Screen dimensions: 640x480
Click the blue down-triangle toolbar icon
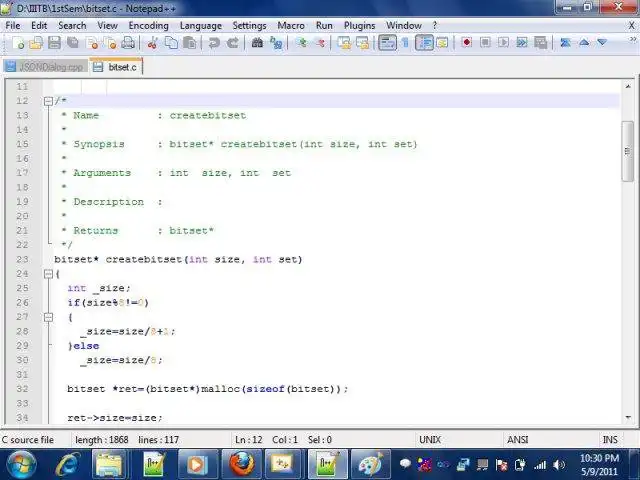point(602,42)
